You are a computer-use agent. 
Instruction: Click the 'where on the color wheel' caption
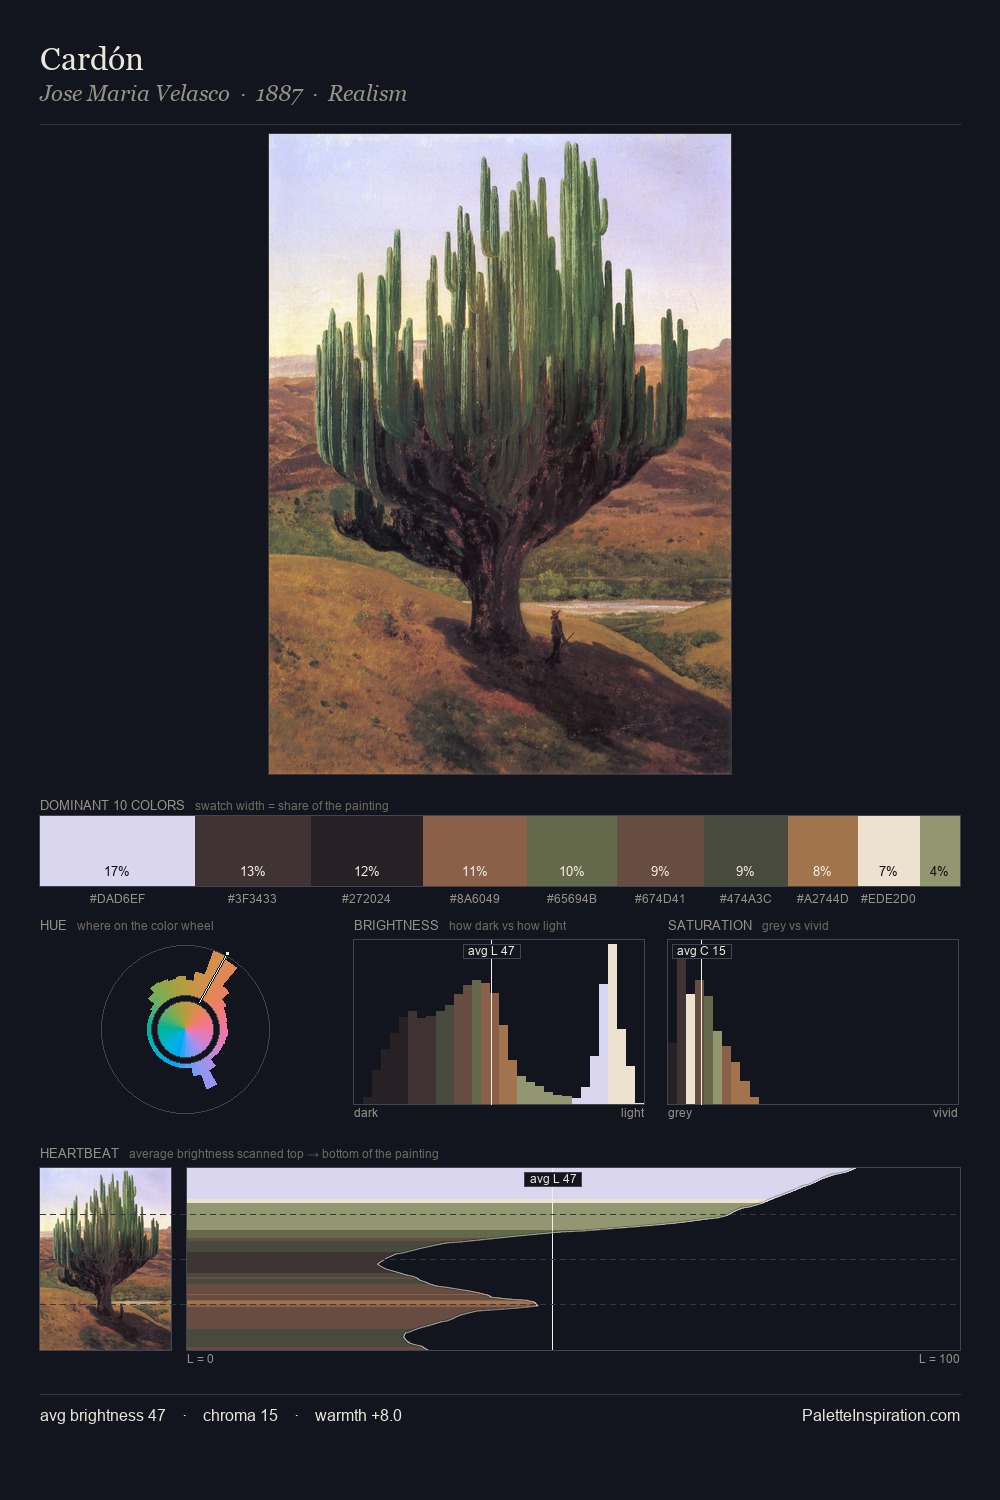145,926
